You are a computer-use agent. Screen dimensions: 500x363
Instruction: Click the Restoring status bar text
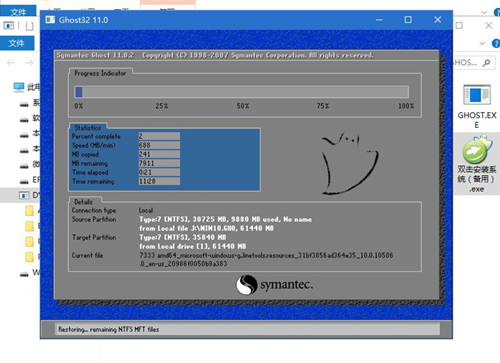coord(109,329)
